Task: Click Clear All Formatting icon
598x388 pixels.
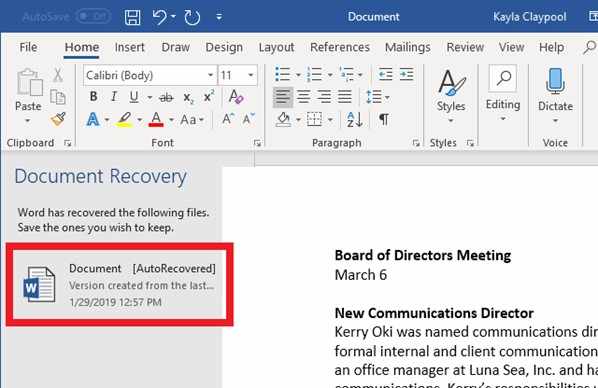Action: (236, 97)
